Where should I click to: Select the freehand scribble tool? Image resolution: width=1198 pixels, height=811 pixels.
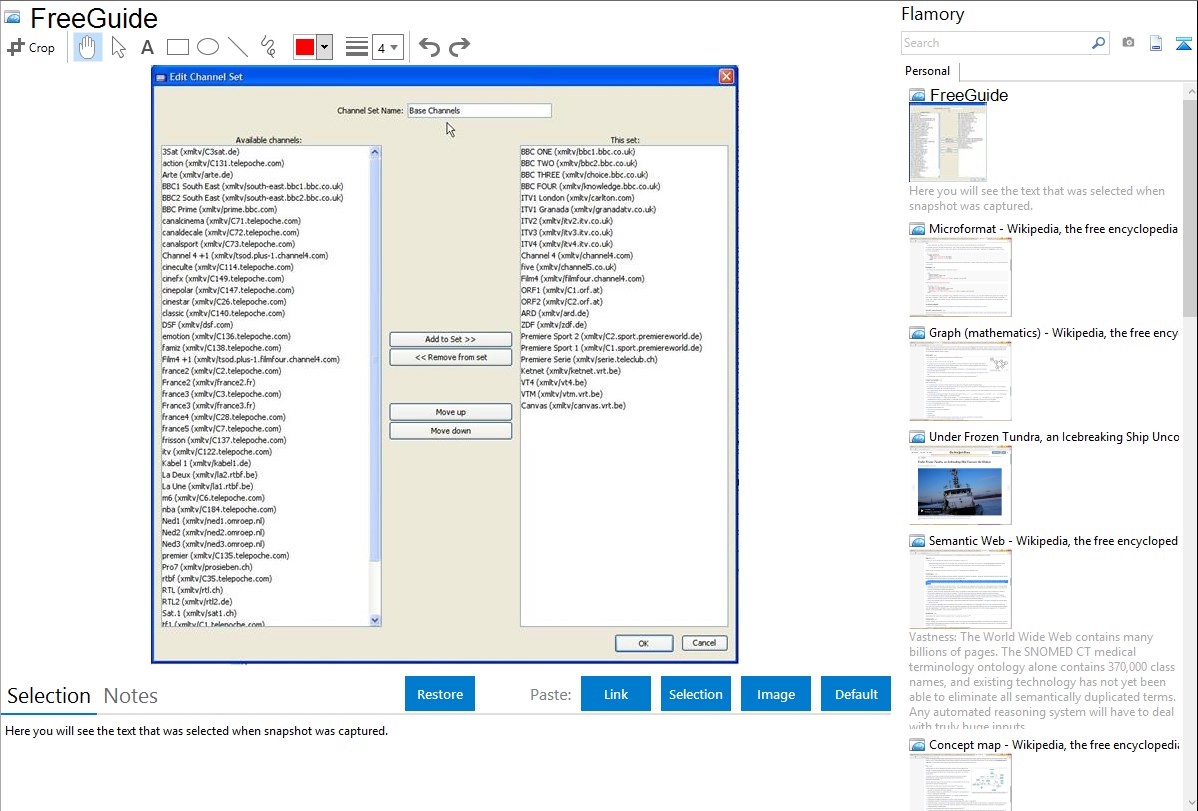pos(268,47)
